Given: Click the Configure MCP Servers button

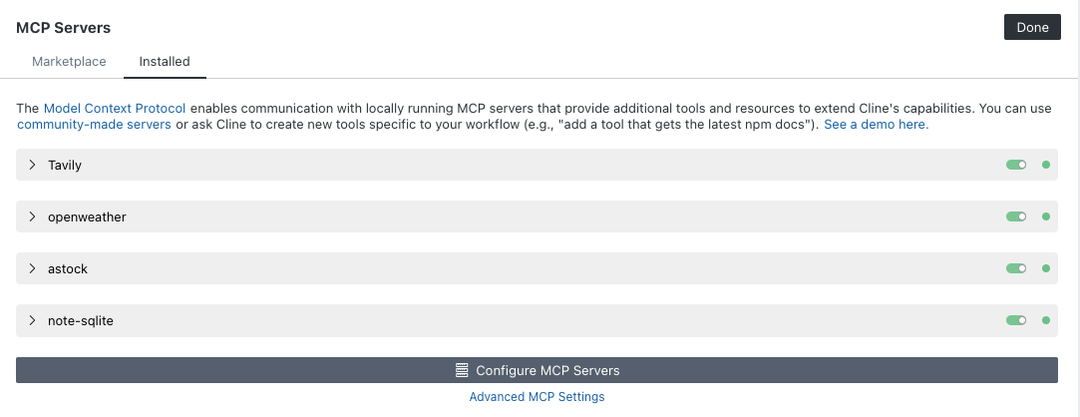Looking at the screenshot, I should click(x=537, y=370).
